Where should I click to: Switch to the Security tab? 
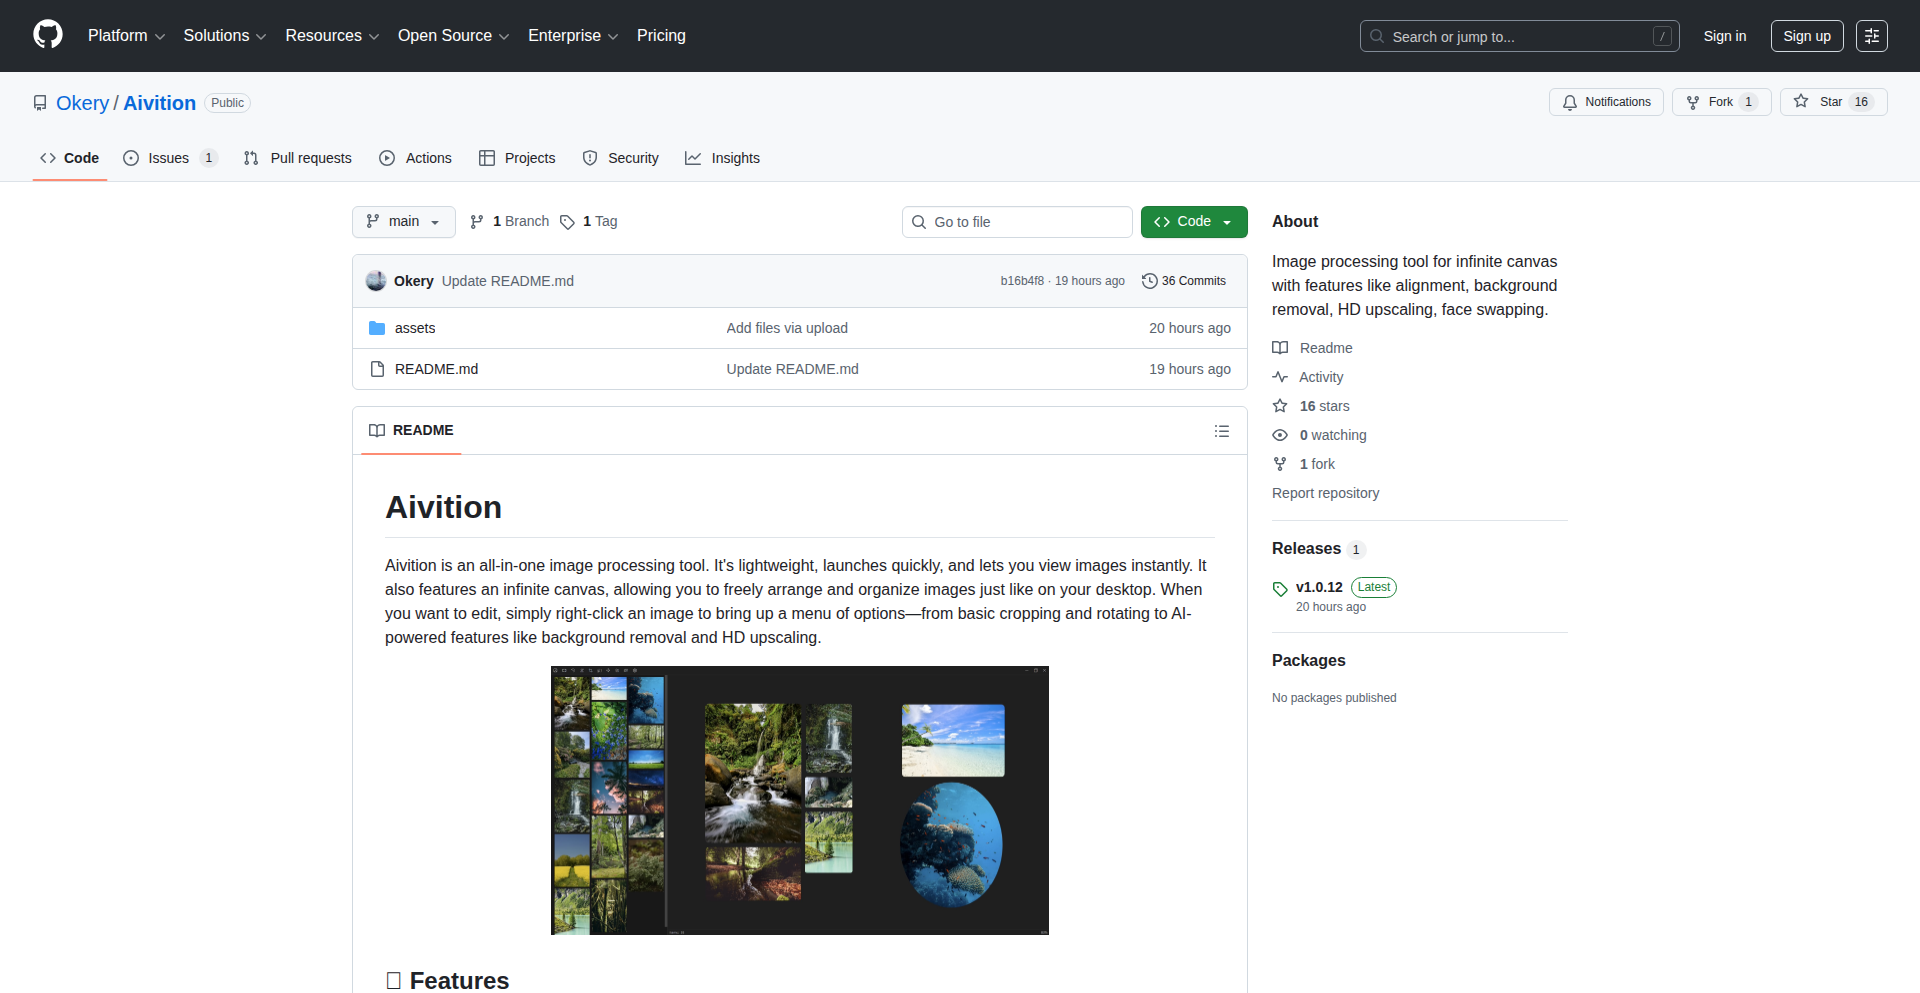click(x=620, y=158)
